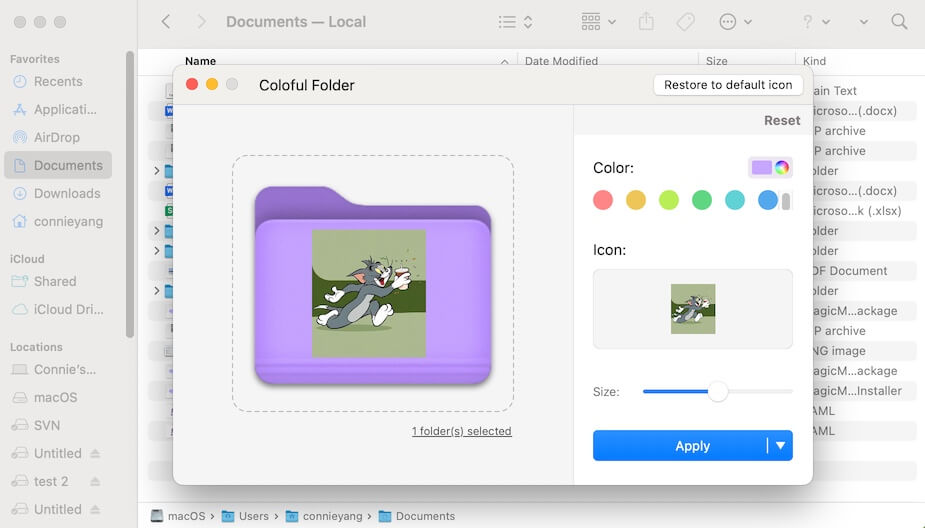Image resolution: width=925 pixels, height=528 pixels.
Task: Select the red color swatch
Action: pos(602,200)
